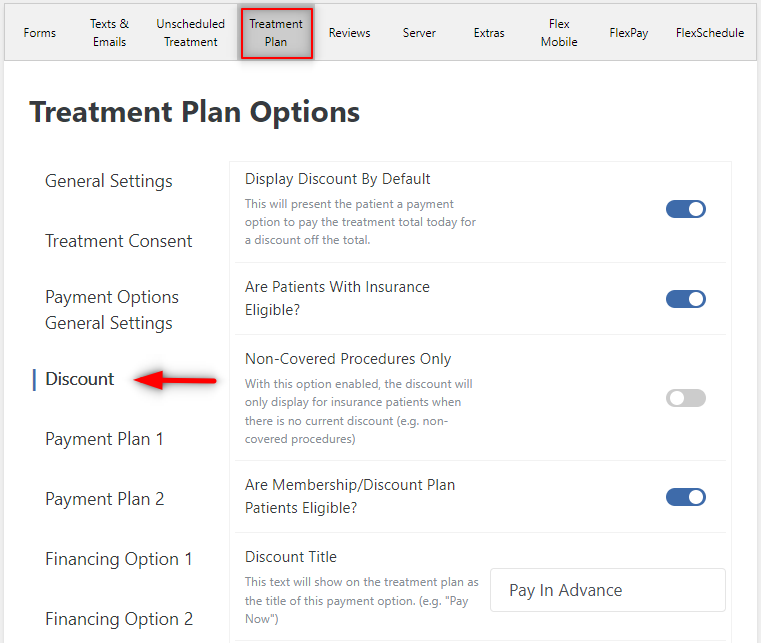Open Payment Options General Settings section

(112, 310)
